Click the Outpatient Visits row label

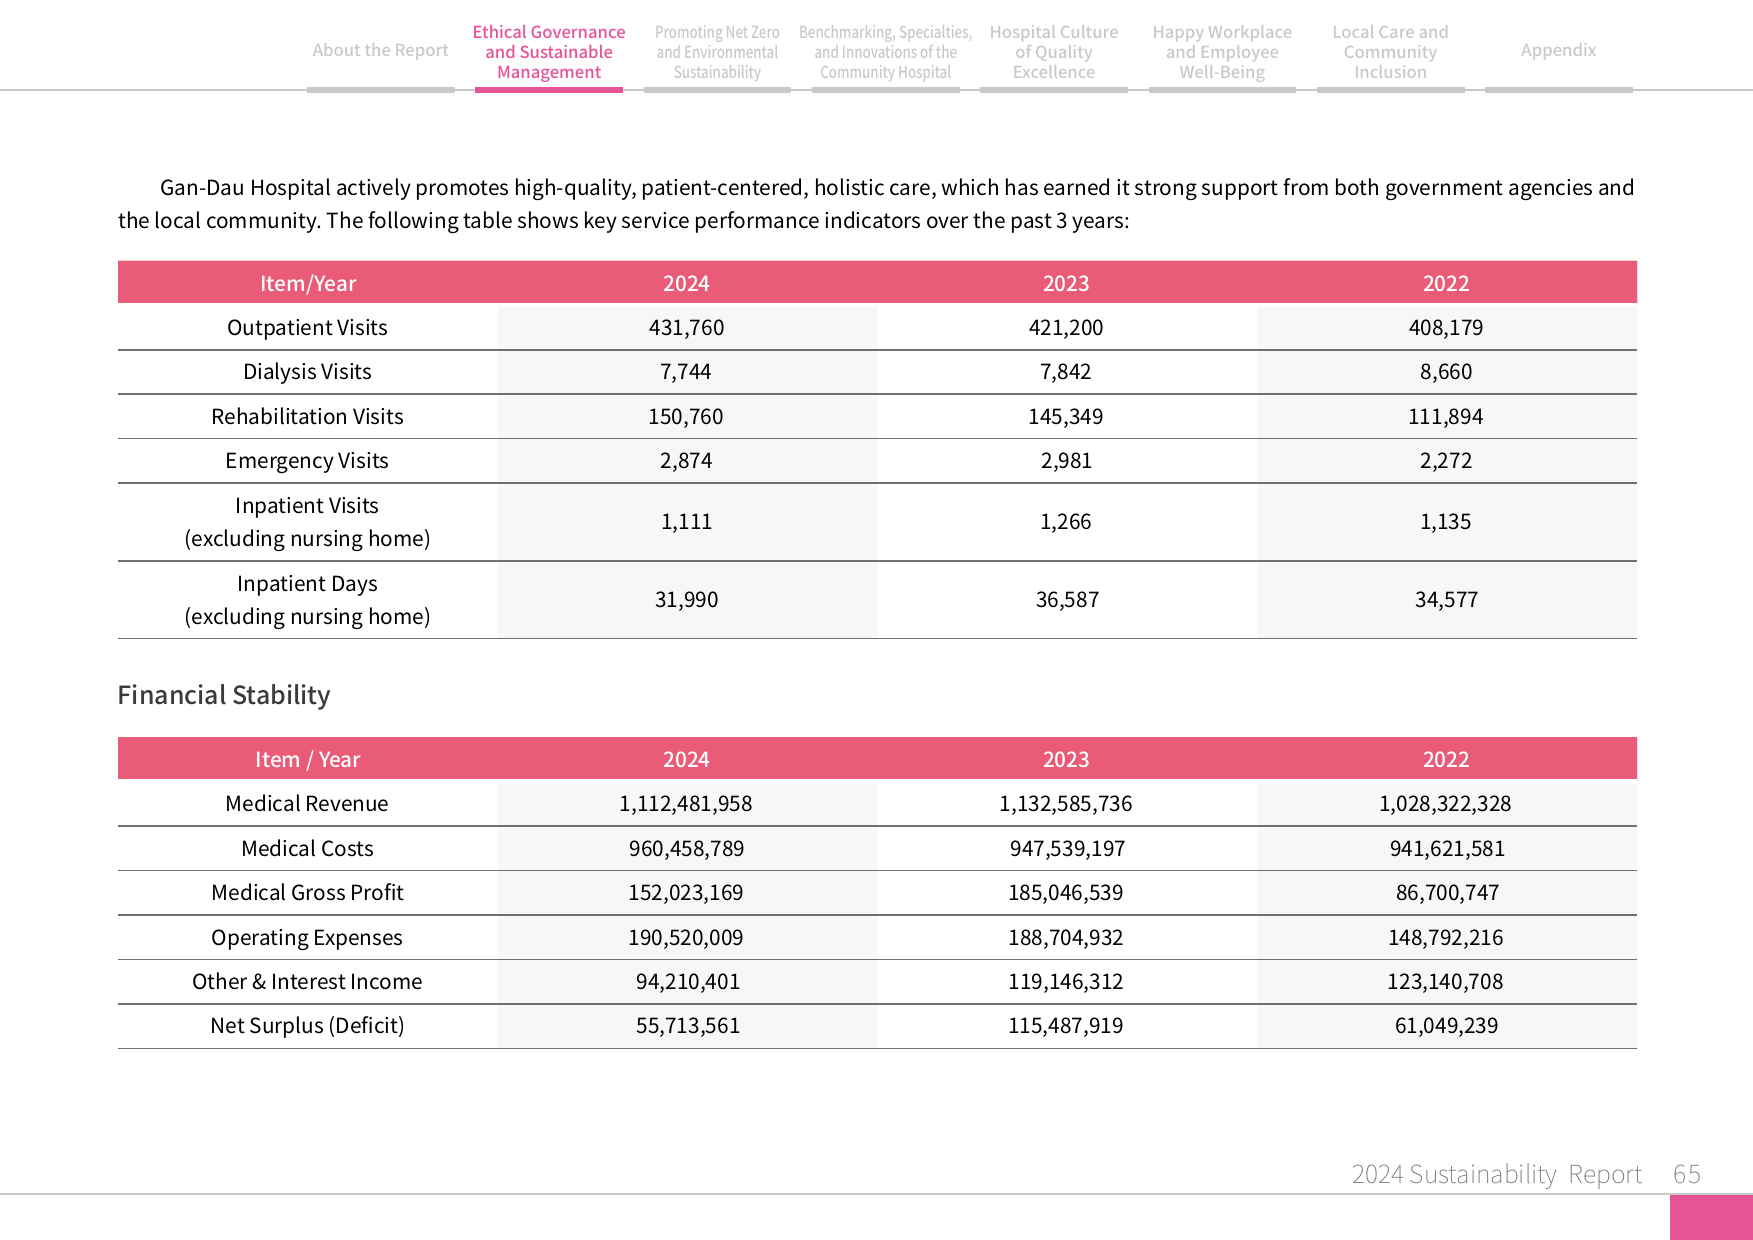point(307,328)
